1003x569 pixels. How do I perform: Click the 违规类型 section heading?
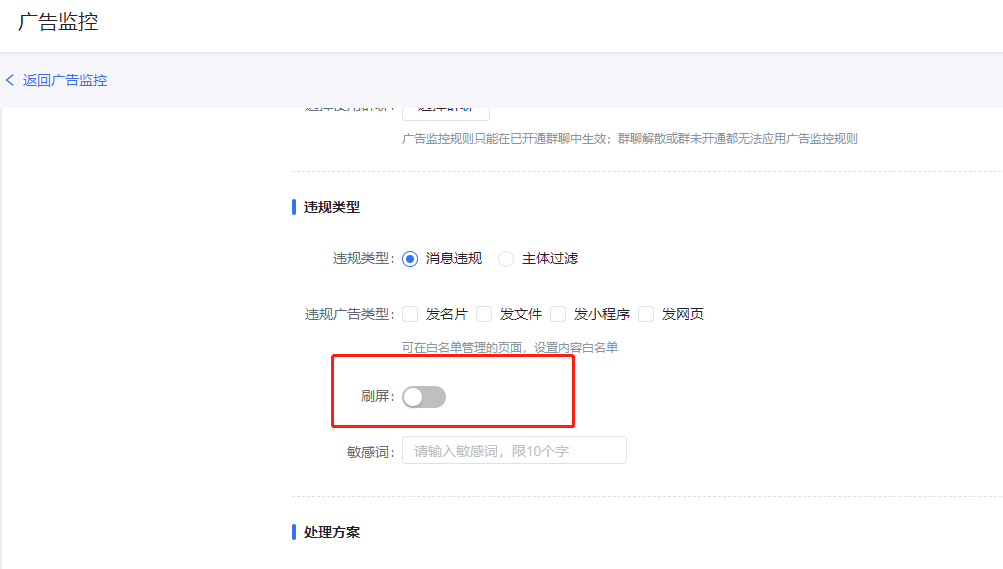[x=332, y=207]
